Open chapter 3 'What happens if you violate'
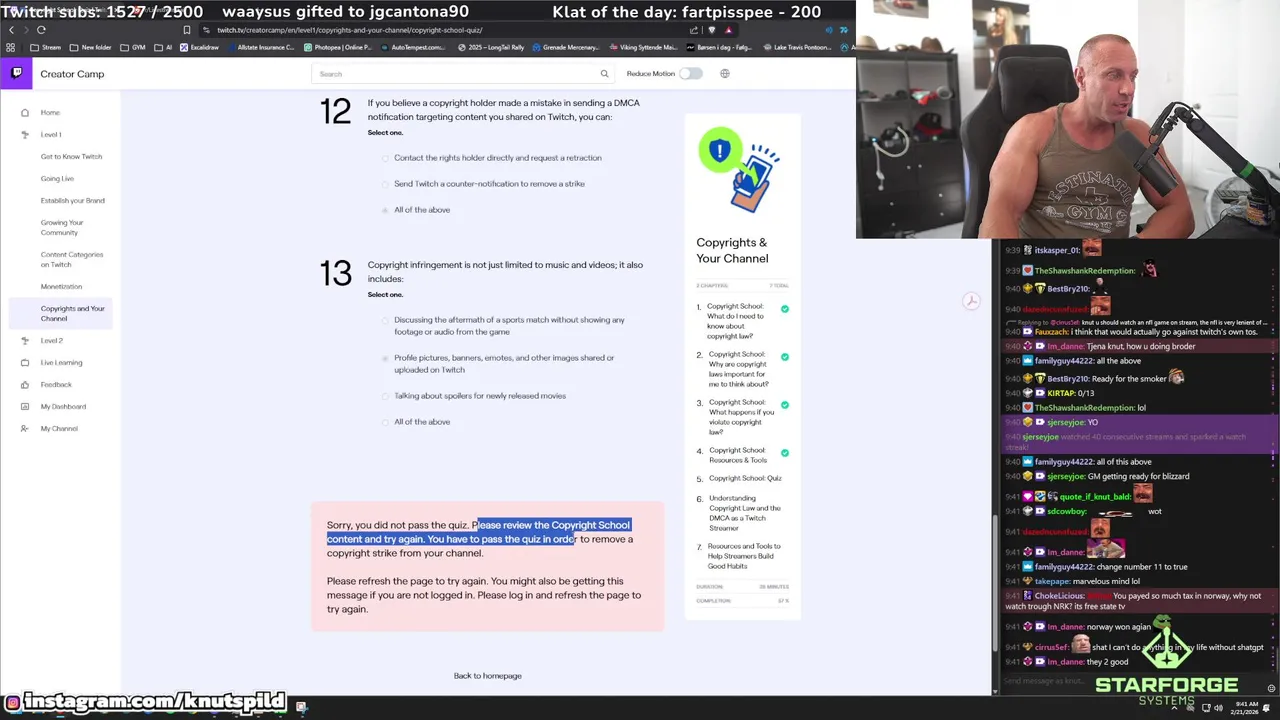 [741, 417]
